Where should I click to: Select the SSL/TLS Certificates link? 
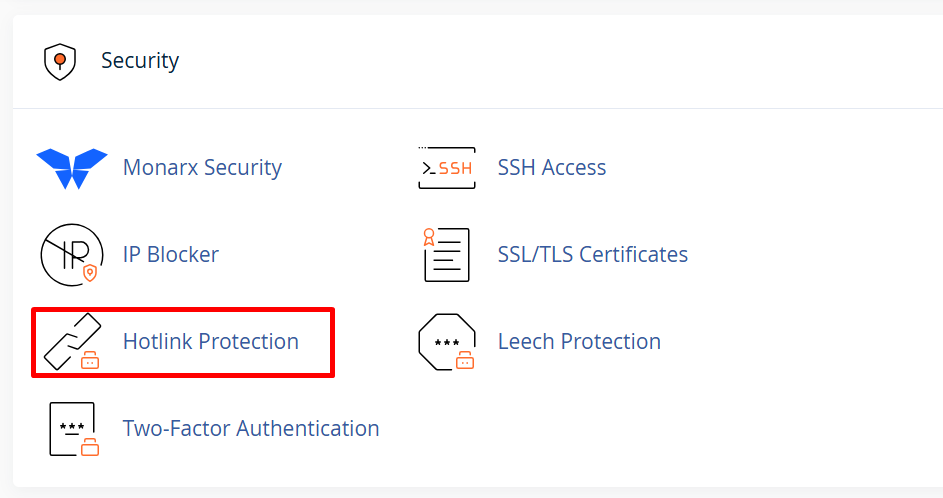592,254
